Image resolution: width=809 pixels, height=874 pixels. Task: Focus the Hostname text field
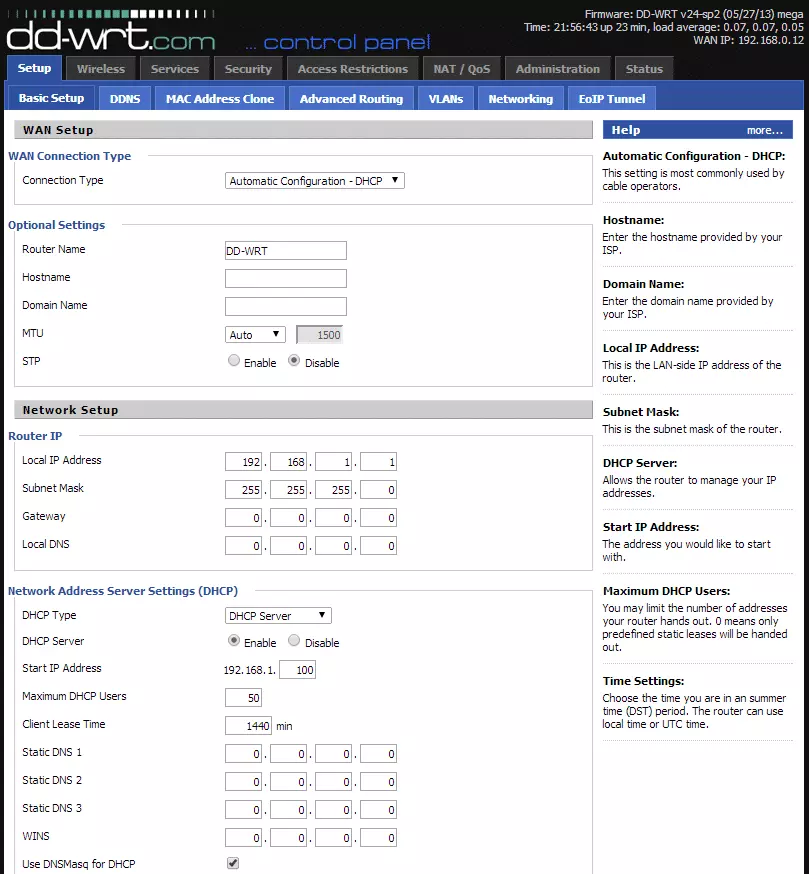pyautogui.click(x=286, y=279)
